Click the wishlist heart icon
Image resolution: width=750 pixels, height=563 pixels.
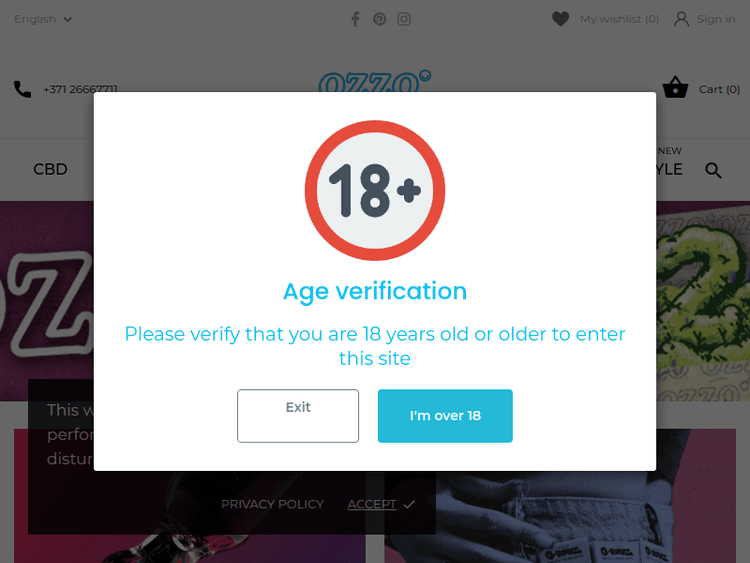(560, 19)
